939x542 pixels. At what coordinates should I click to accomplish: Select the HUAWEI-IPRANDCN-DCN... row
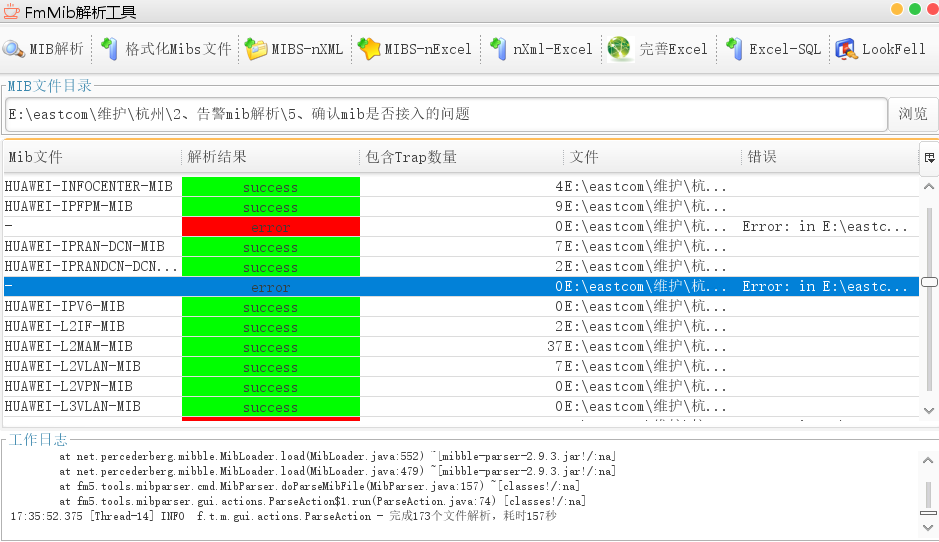tap(461, 267)
